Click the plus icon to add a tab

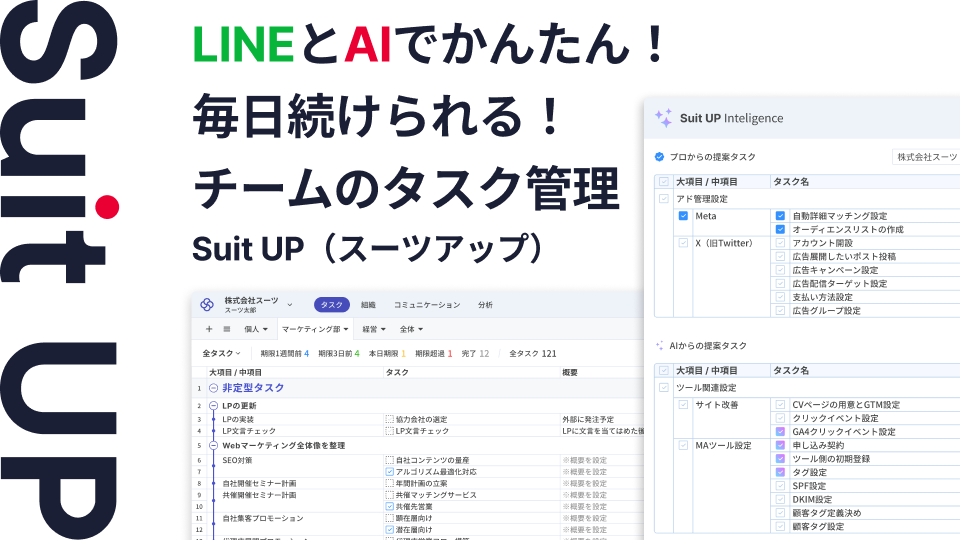tap(209, 329)
